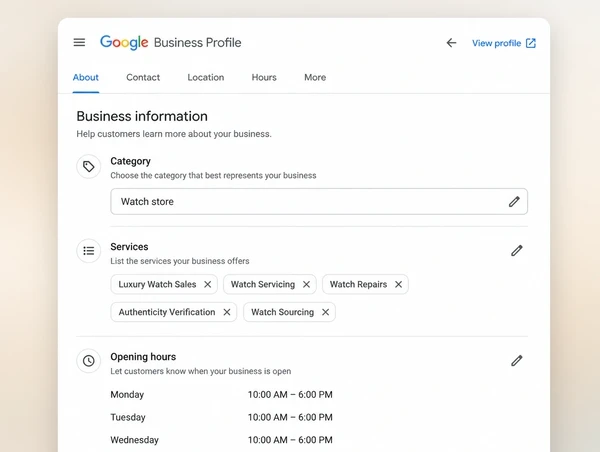The image size is (600, 452).
Task: Edit Services using the pencil icon
Action: pyautogui.click(x=517, y=251)
